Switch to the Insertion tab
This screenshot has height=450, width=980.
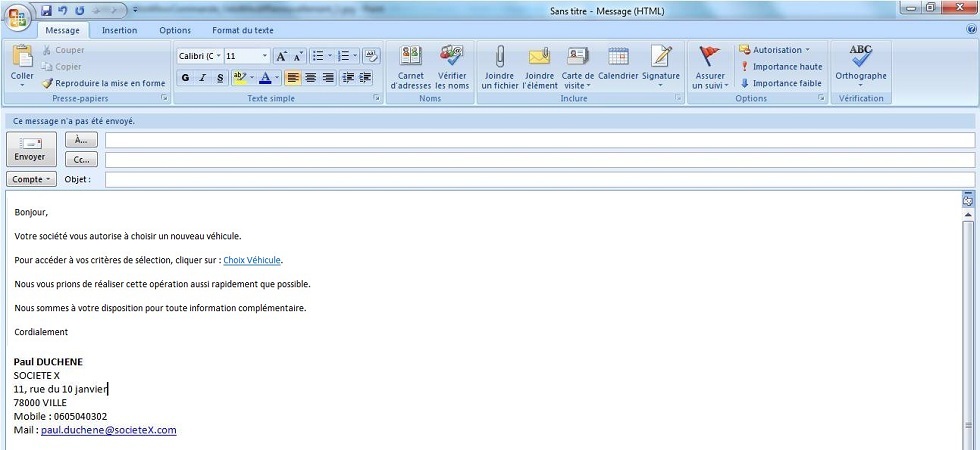119,31
